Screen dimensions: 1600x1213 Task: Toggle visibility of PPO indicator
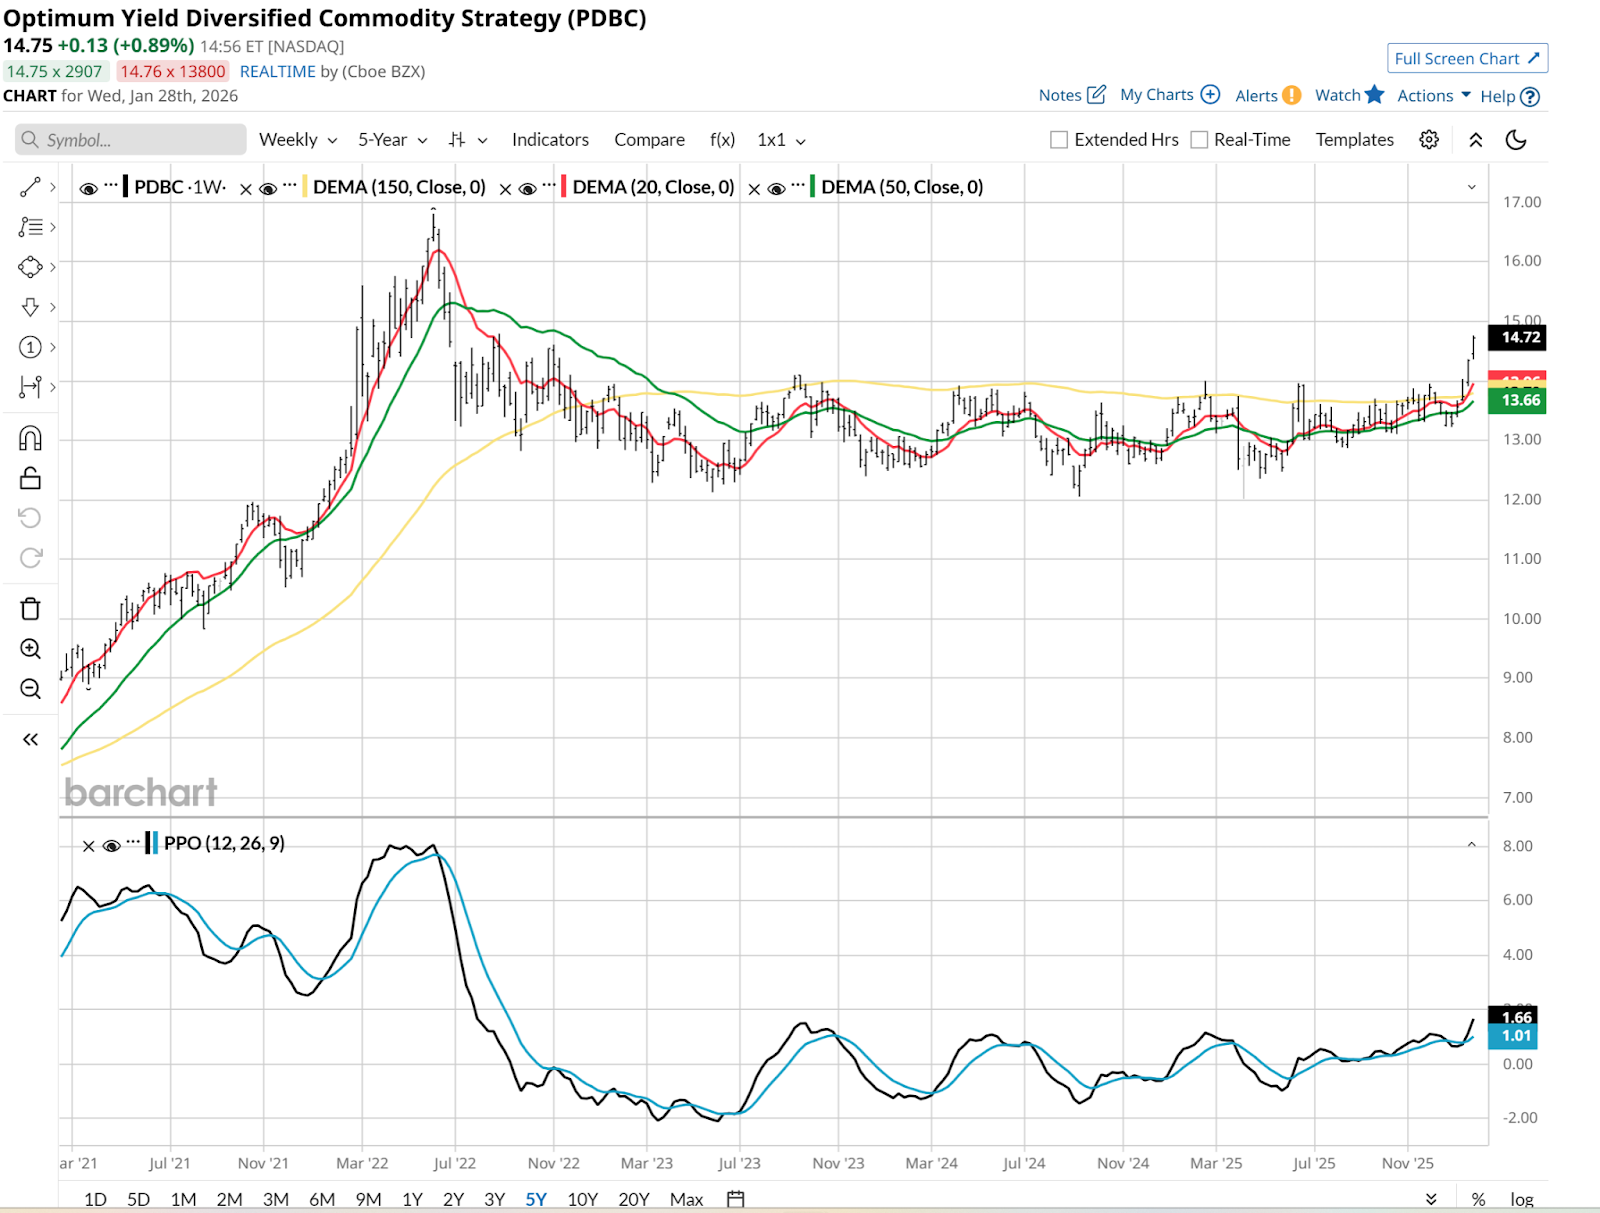point(112,845)
